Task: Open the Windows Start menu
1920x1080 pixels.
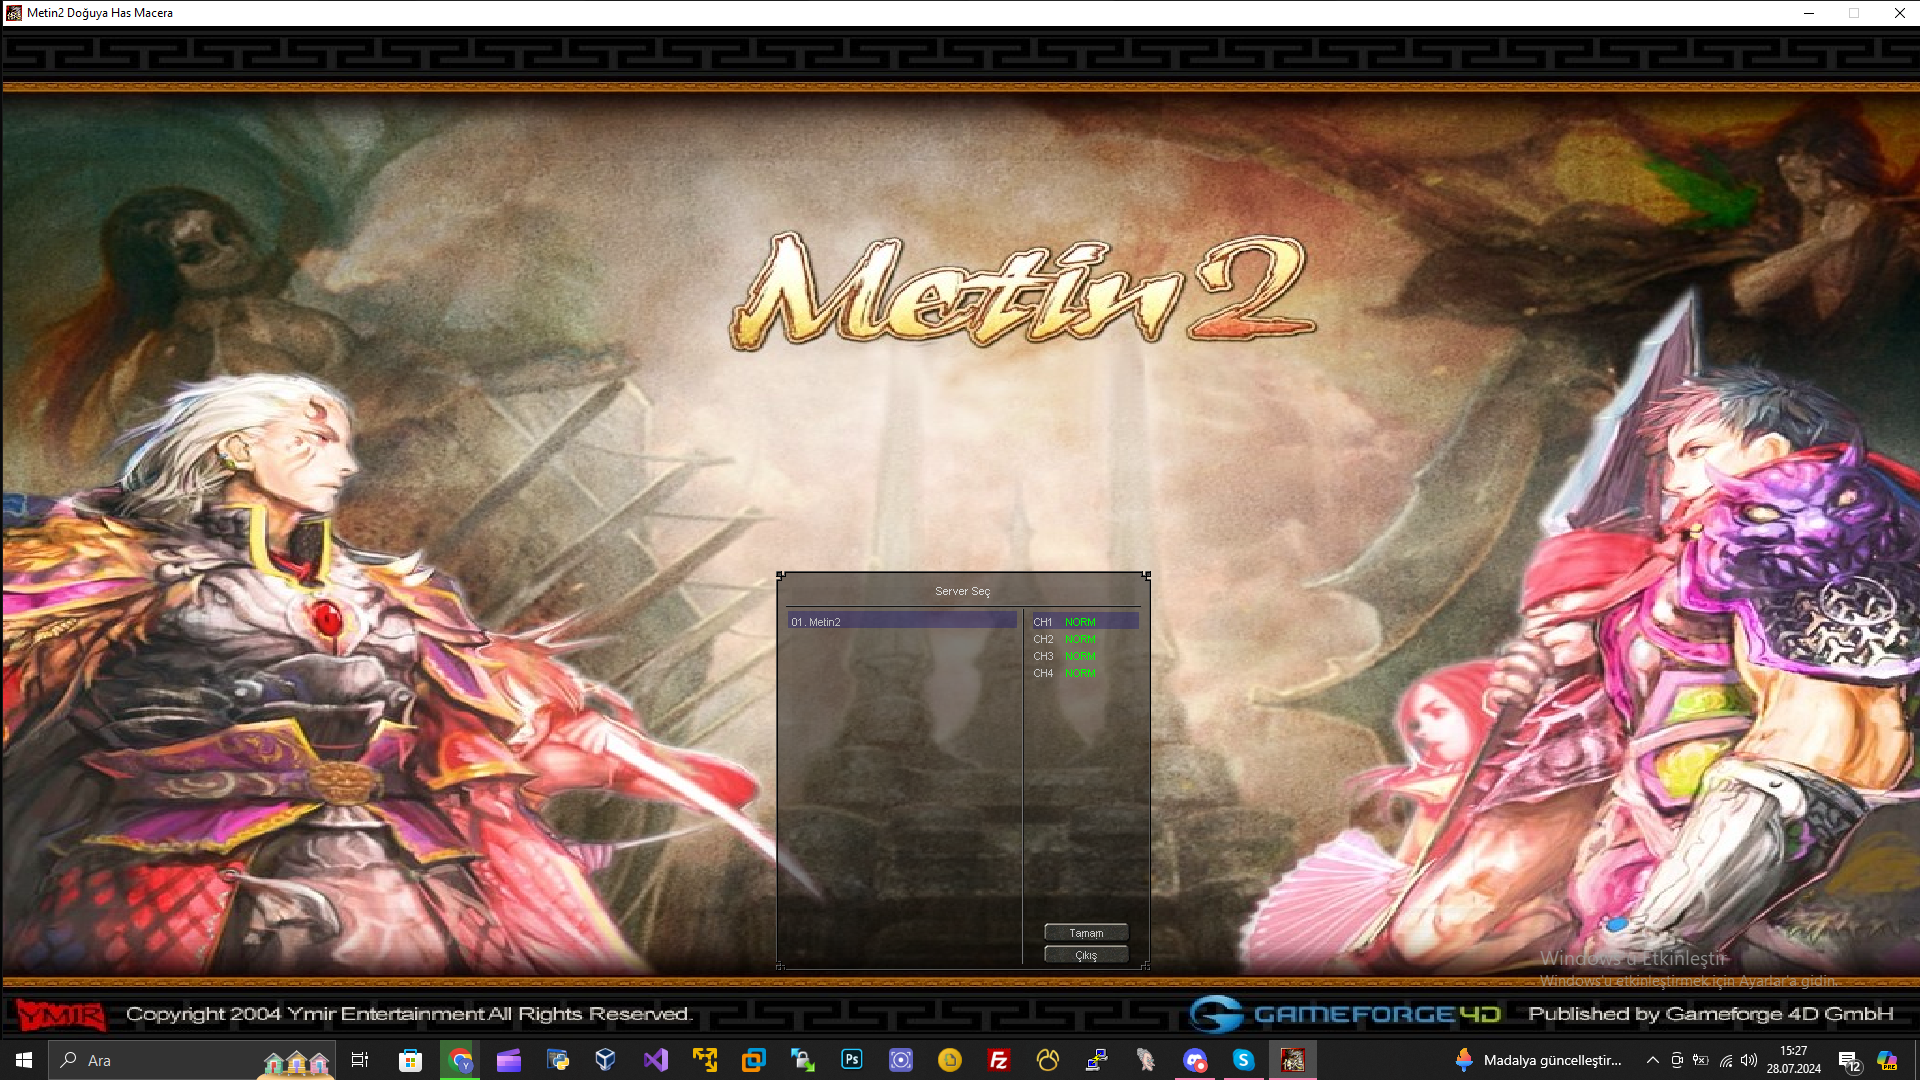Action: 24,1060
